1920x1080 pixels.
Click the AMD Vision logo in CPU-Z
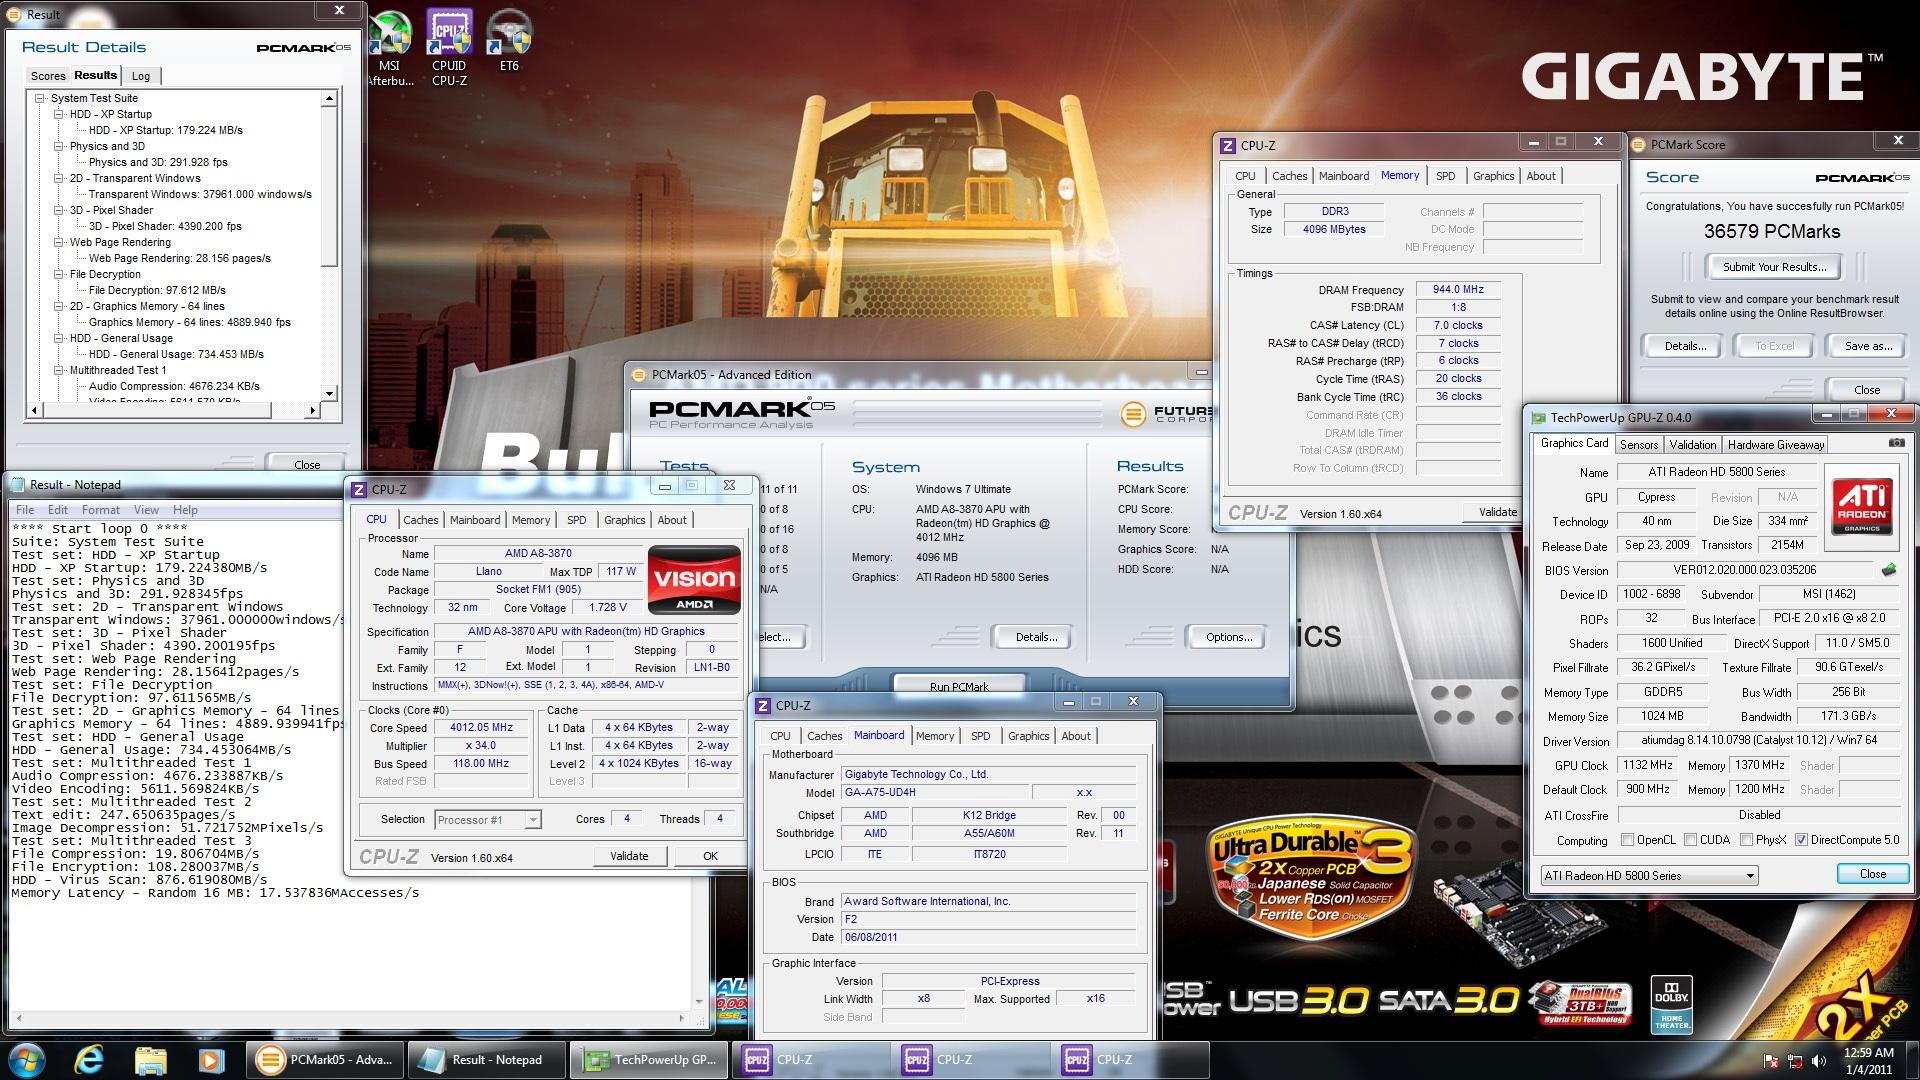pos(695,579)
